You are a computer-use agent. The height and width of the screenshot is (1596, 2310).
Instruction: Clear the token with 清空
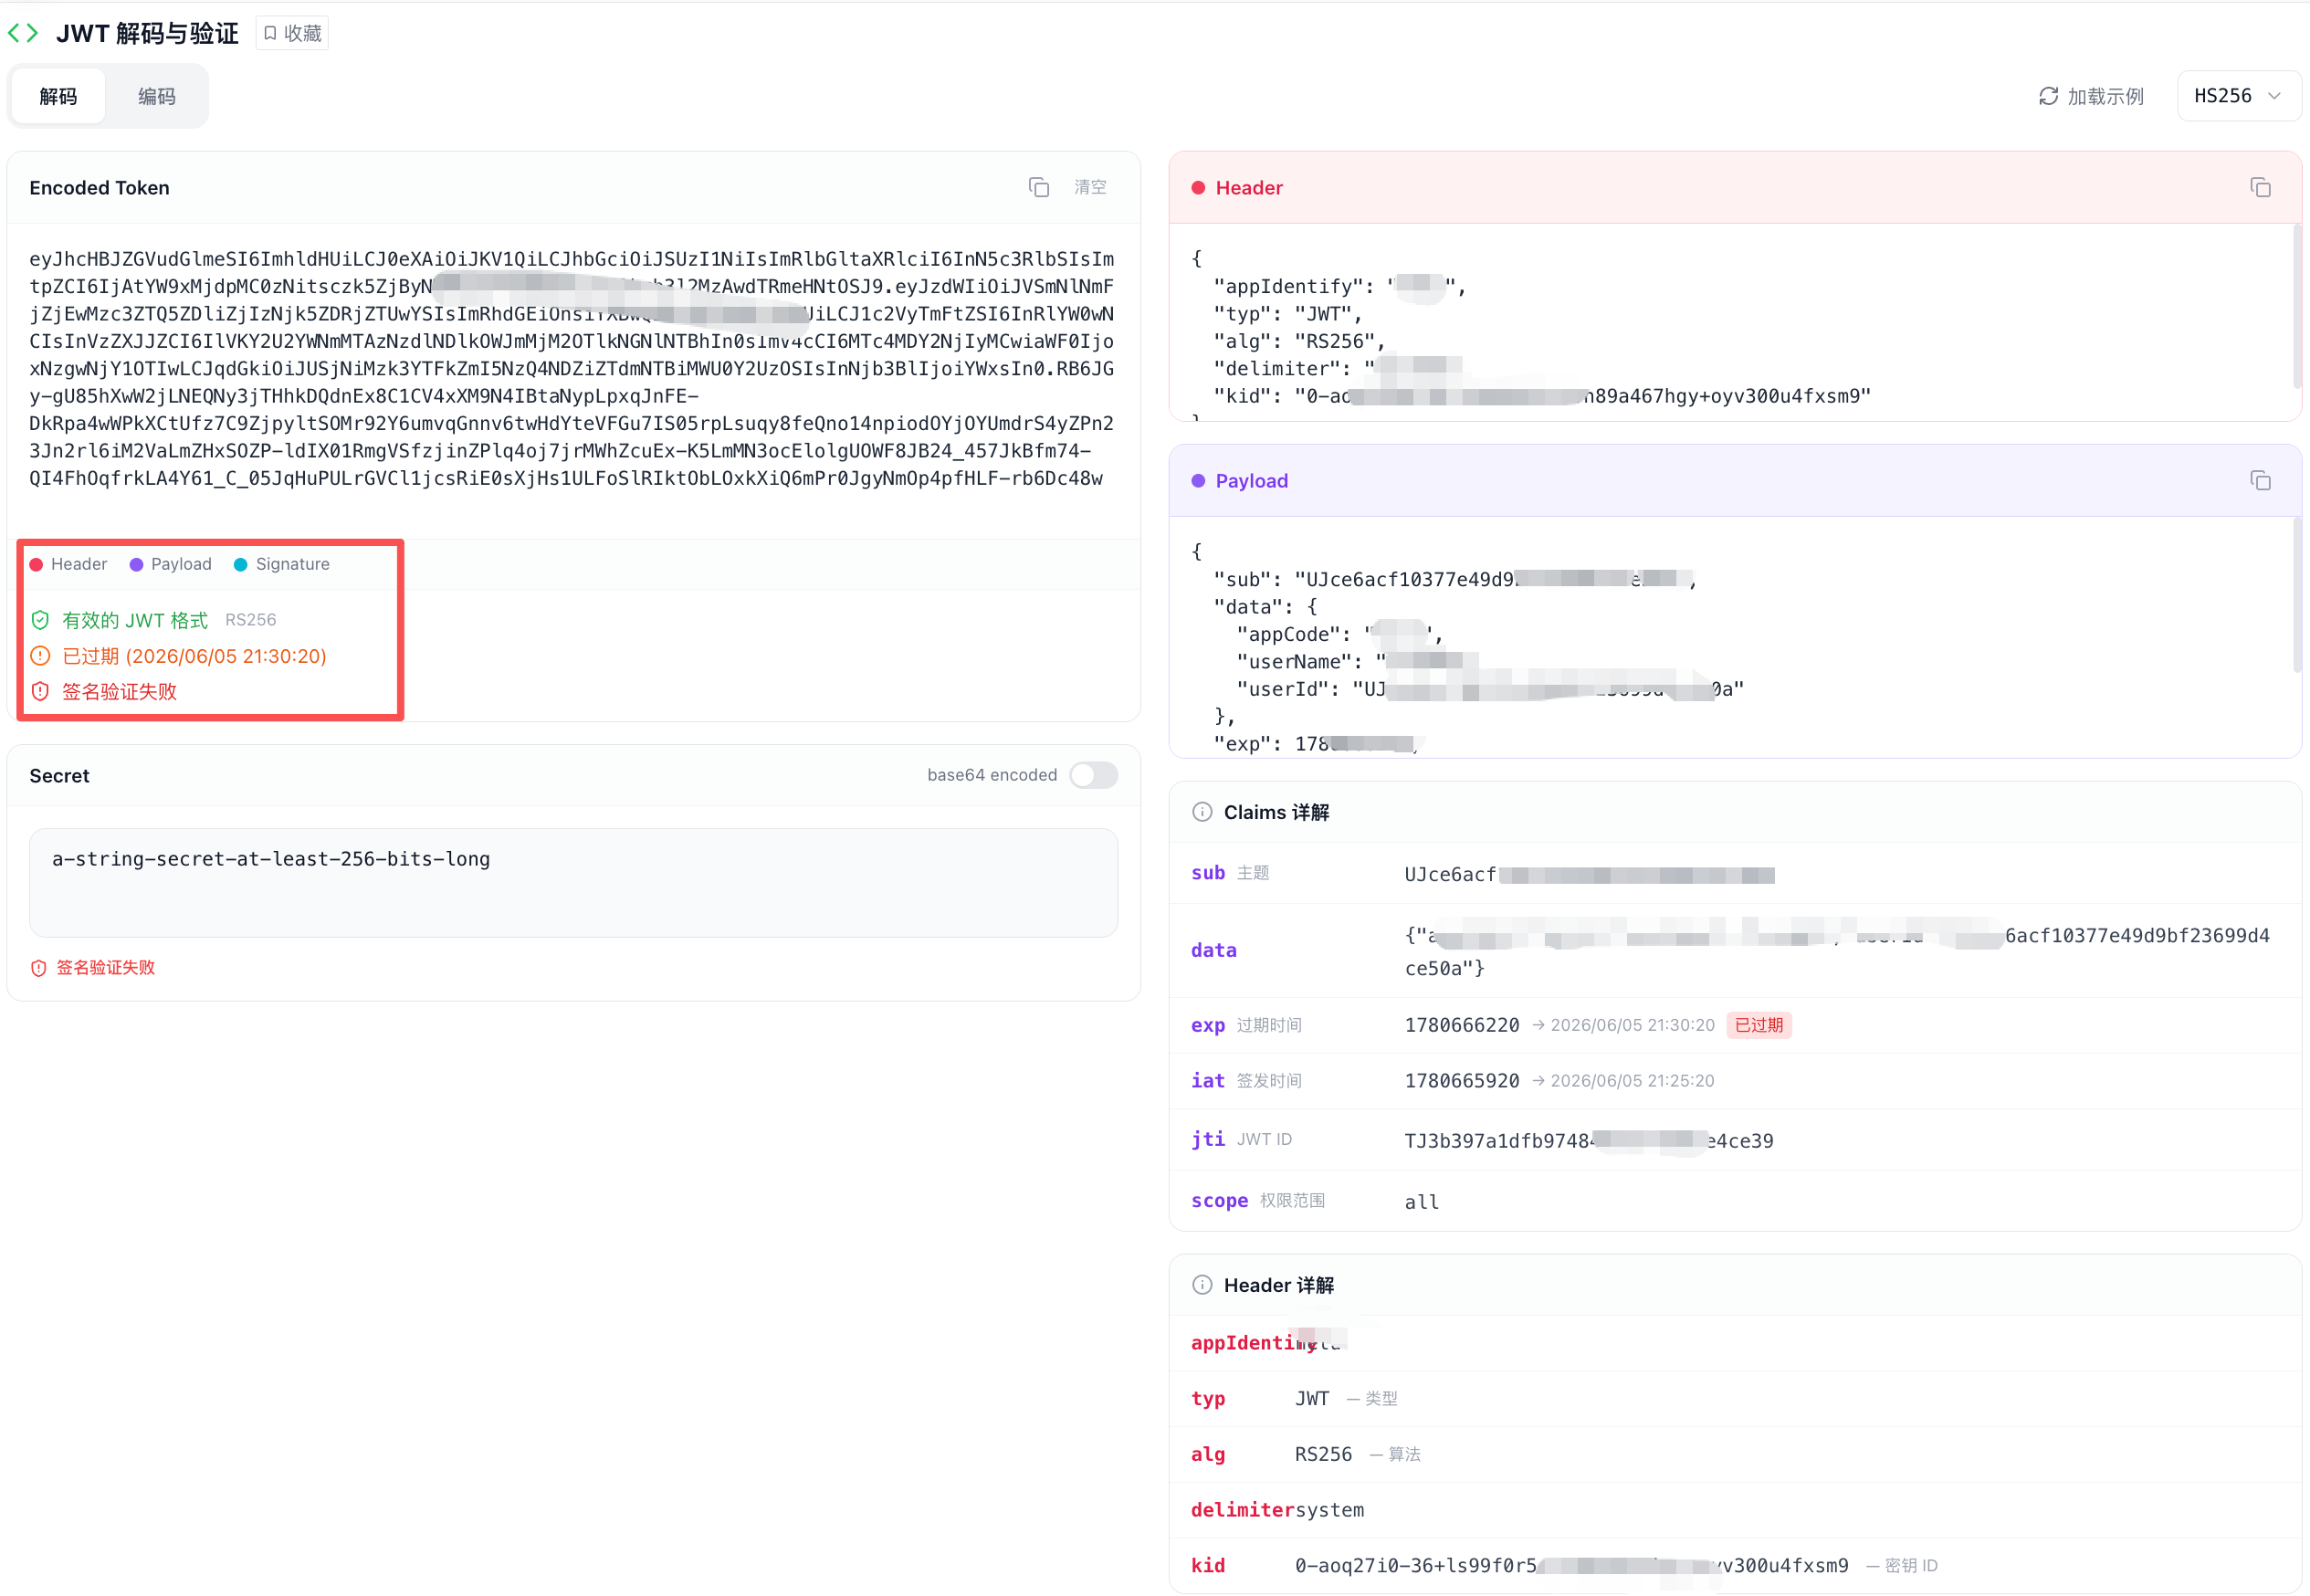pyautogui.click(x=1090, y=187)
